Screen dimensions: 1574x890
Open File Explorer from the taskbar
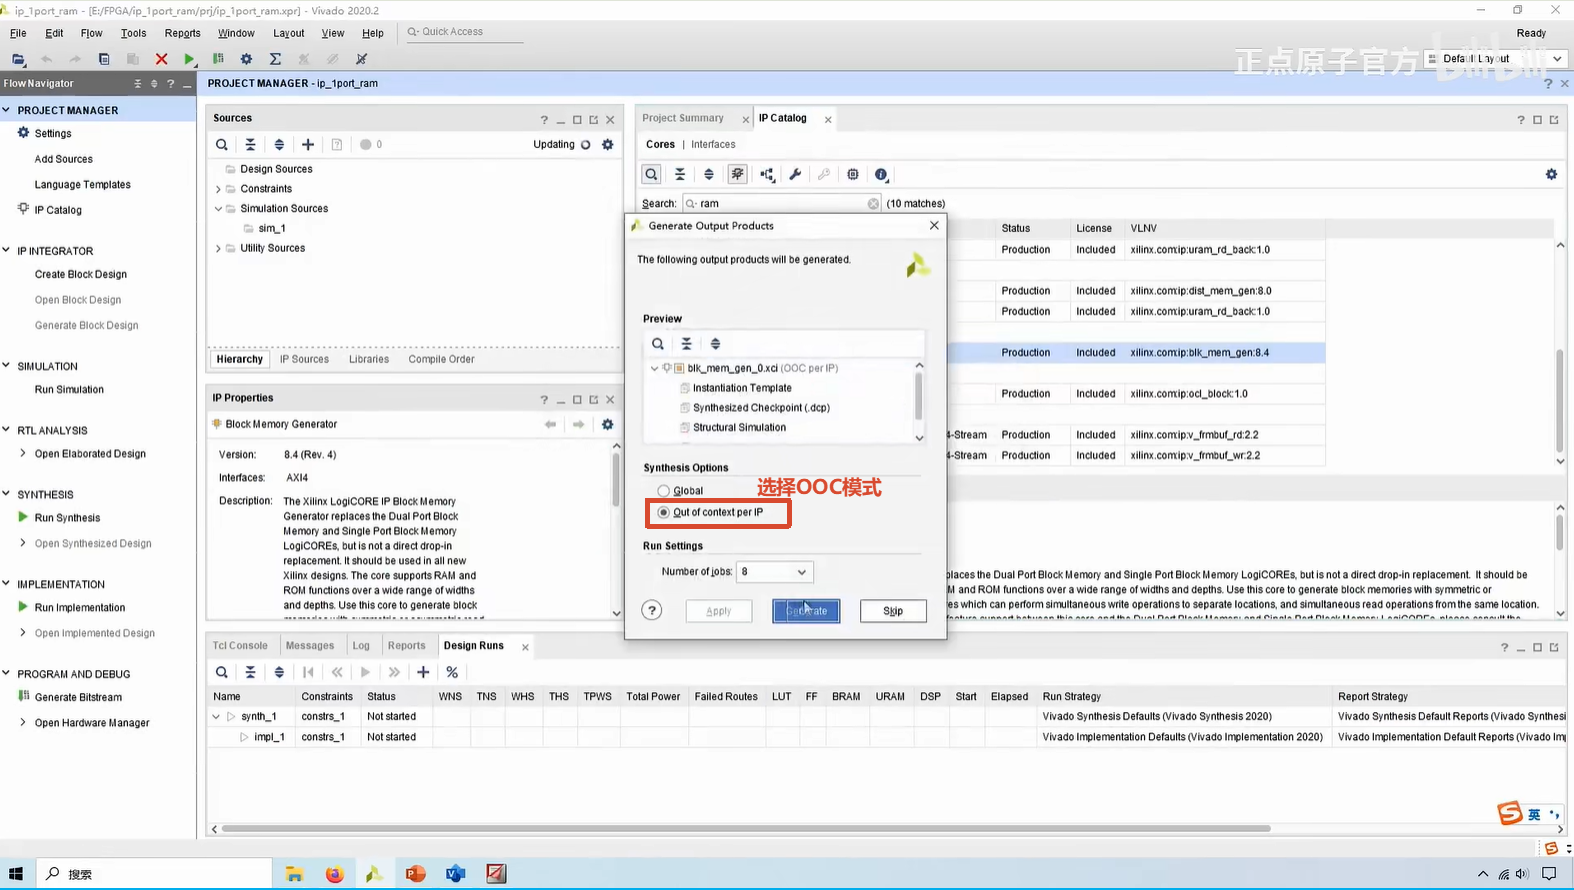[x=294, y=874]
